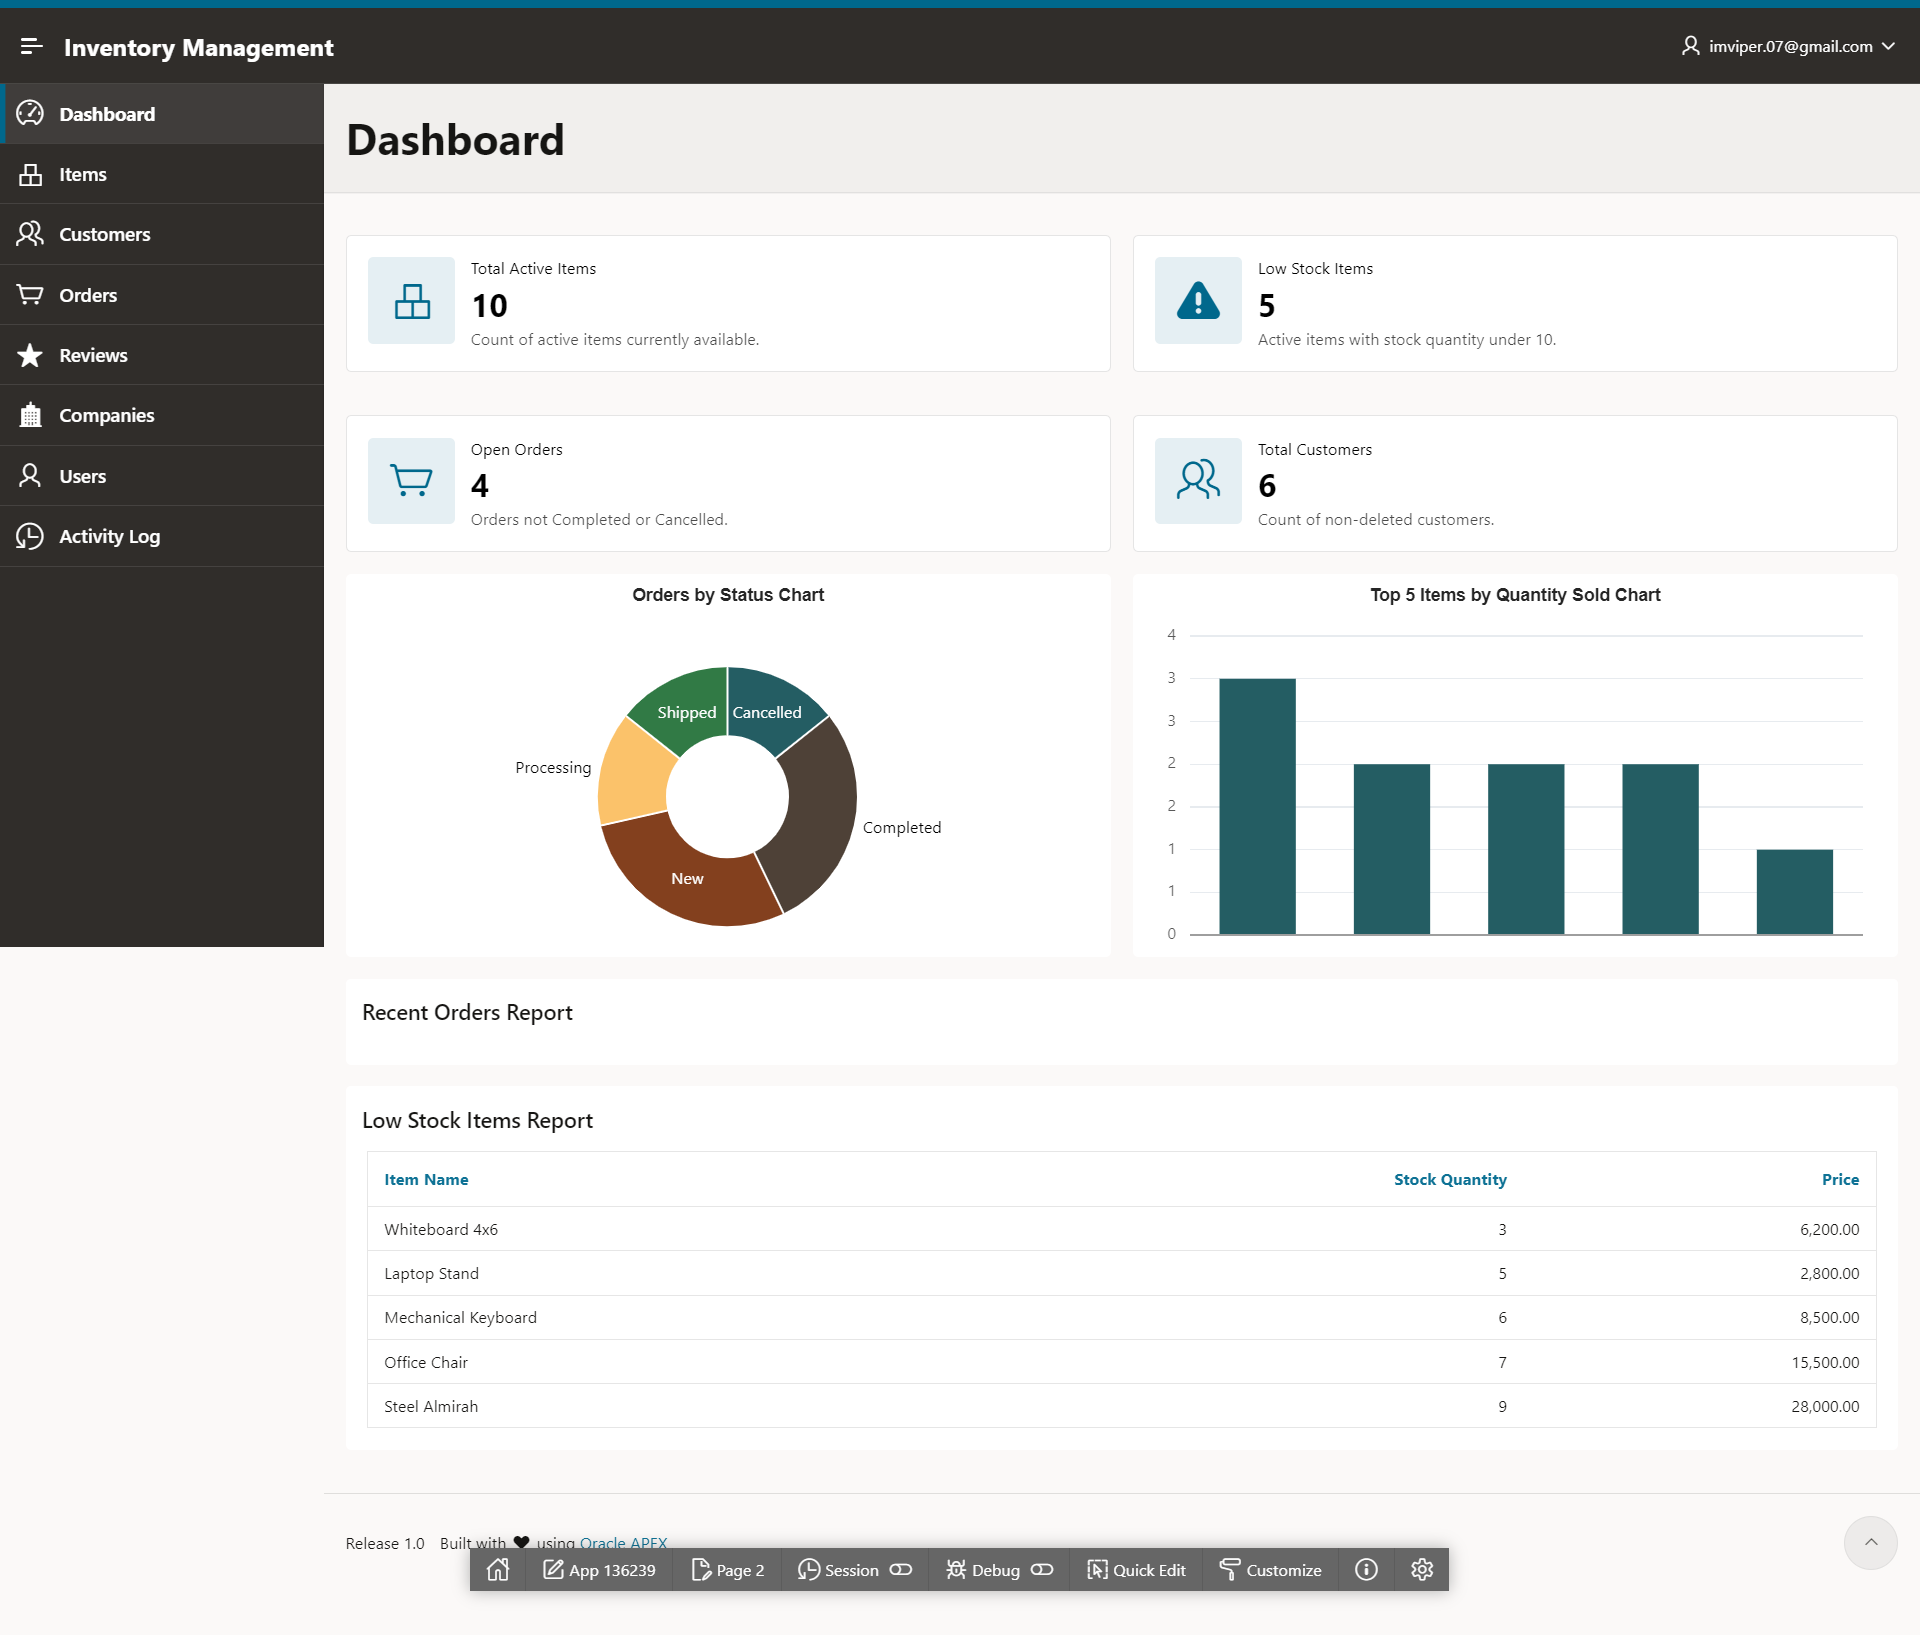Click the New slice of donut chart
This screenshot has height=1635, width=1920.
coord(687,878)
